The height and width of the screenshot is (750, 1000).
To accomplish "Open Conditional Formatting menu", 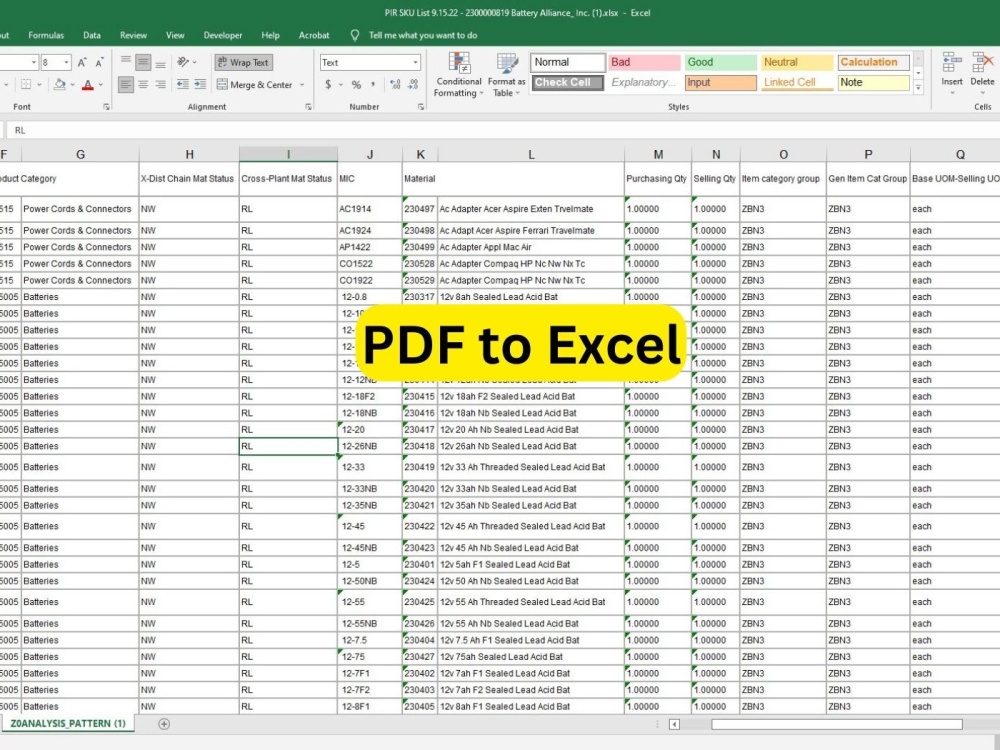I will (458, 75).
